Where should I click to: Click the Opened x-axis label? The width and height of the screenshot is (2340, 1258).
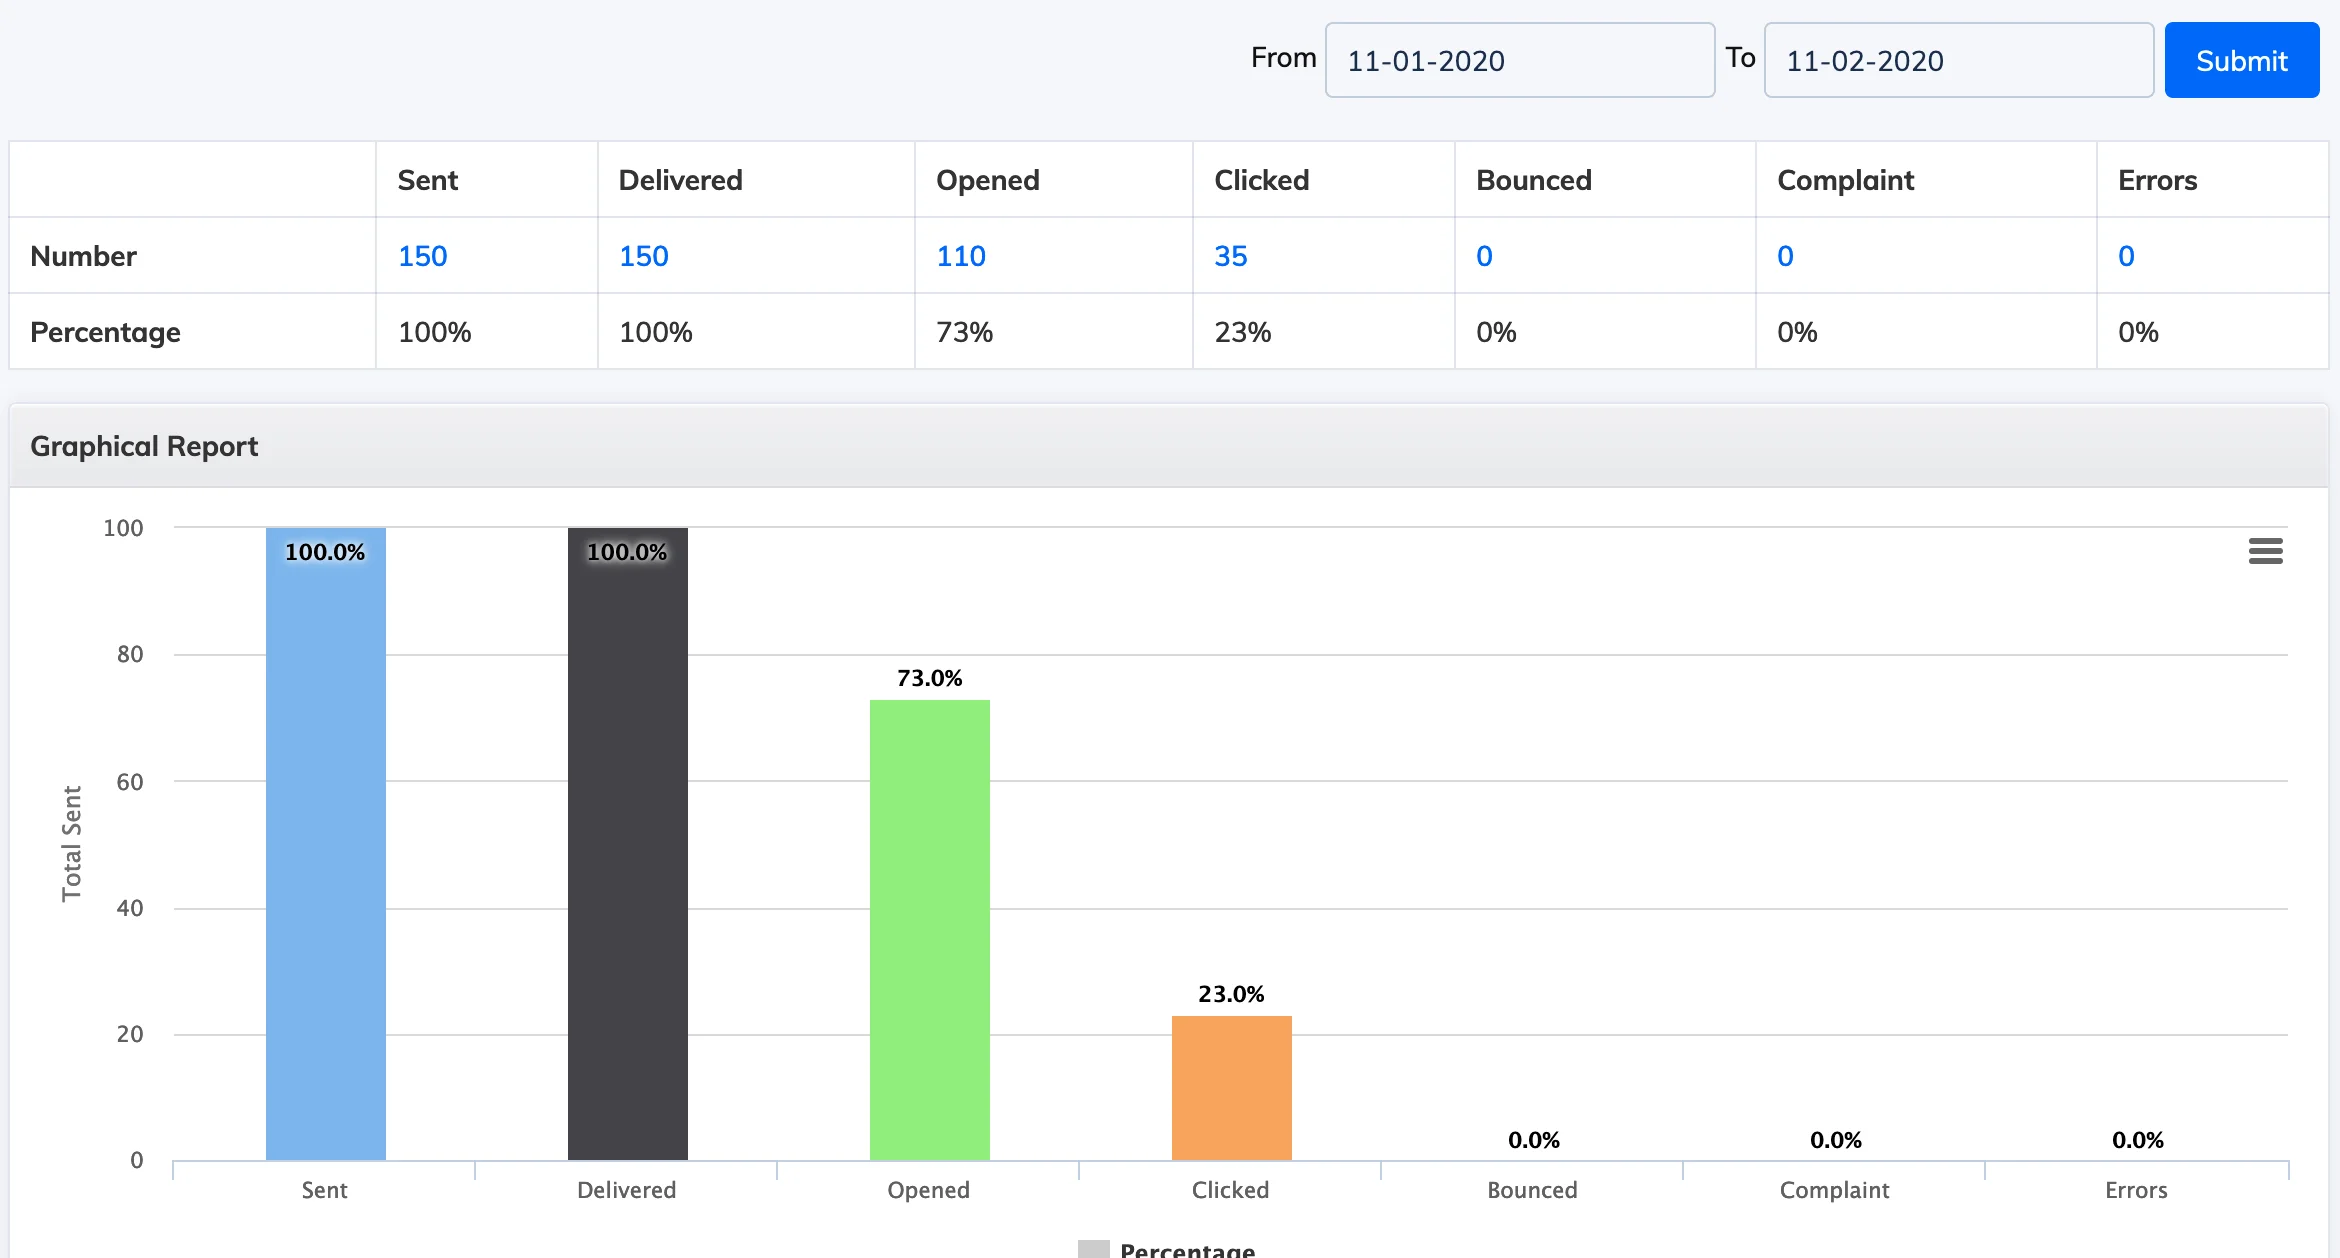click(x=928, y=1190)
